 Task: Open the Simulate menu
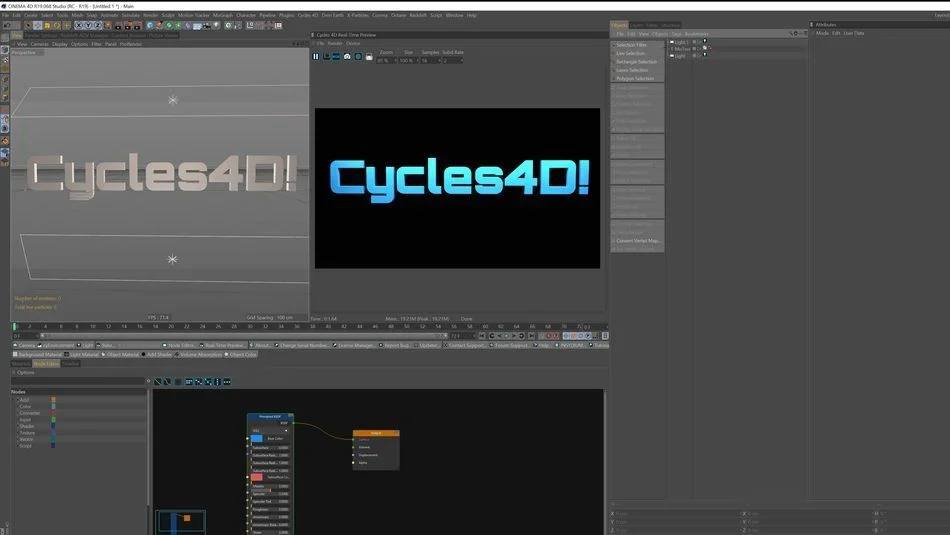point(130,15)
